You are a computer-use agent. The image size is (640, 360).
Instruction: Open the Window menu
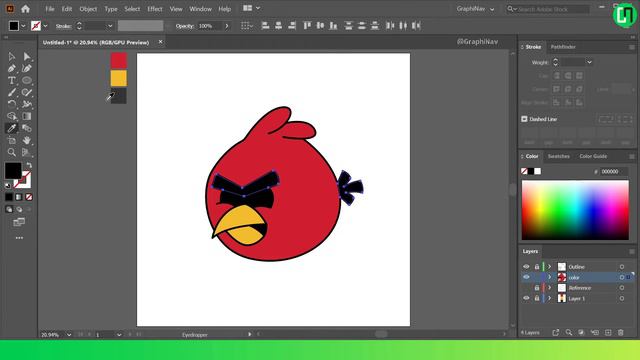200,9
